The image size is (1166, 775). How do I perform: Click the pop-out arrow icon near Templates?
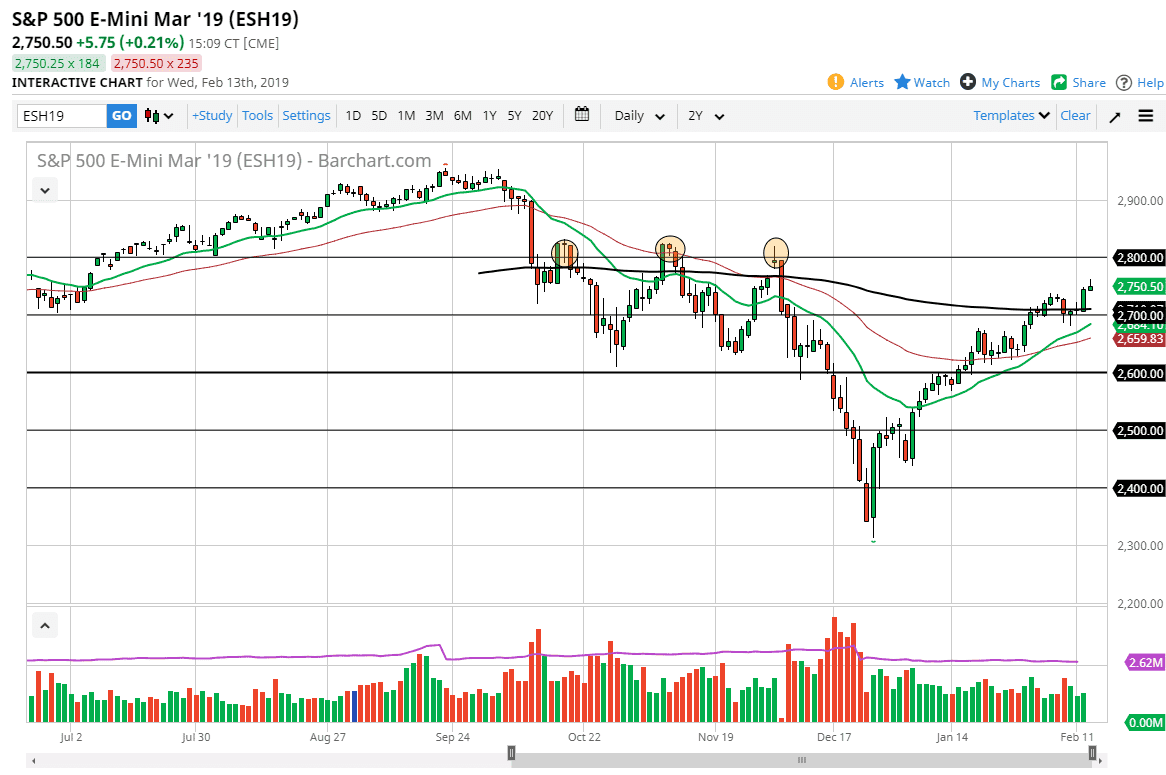(x=1114, y=115)
